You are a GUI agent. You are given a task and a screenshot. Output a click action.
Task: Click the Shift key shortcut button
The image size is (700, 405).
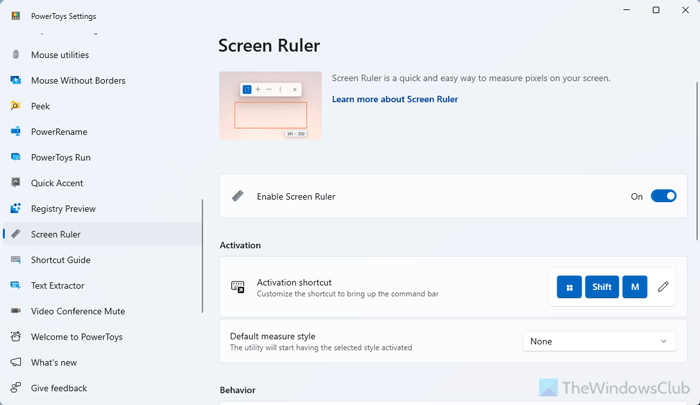pos(602,287)
